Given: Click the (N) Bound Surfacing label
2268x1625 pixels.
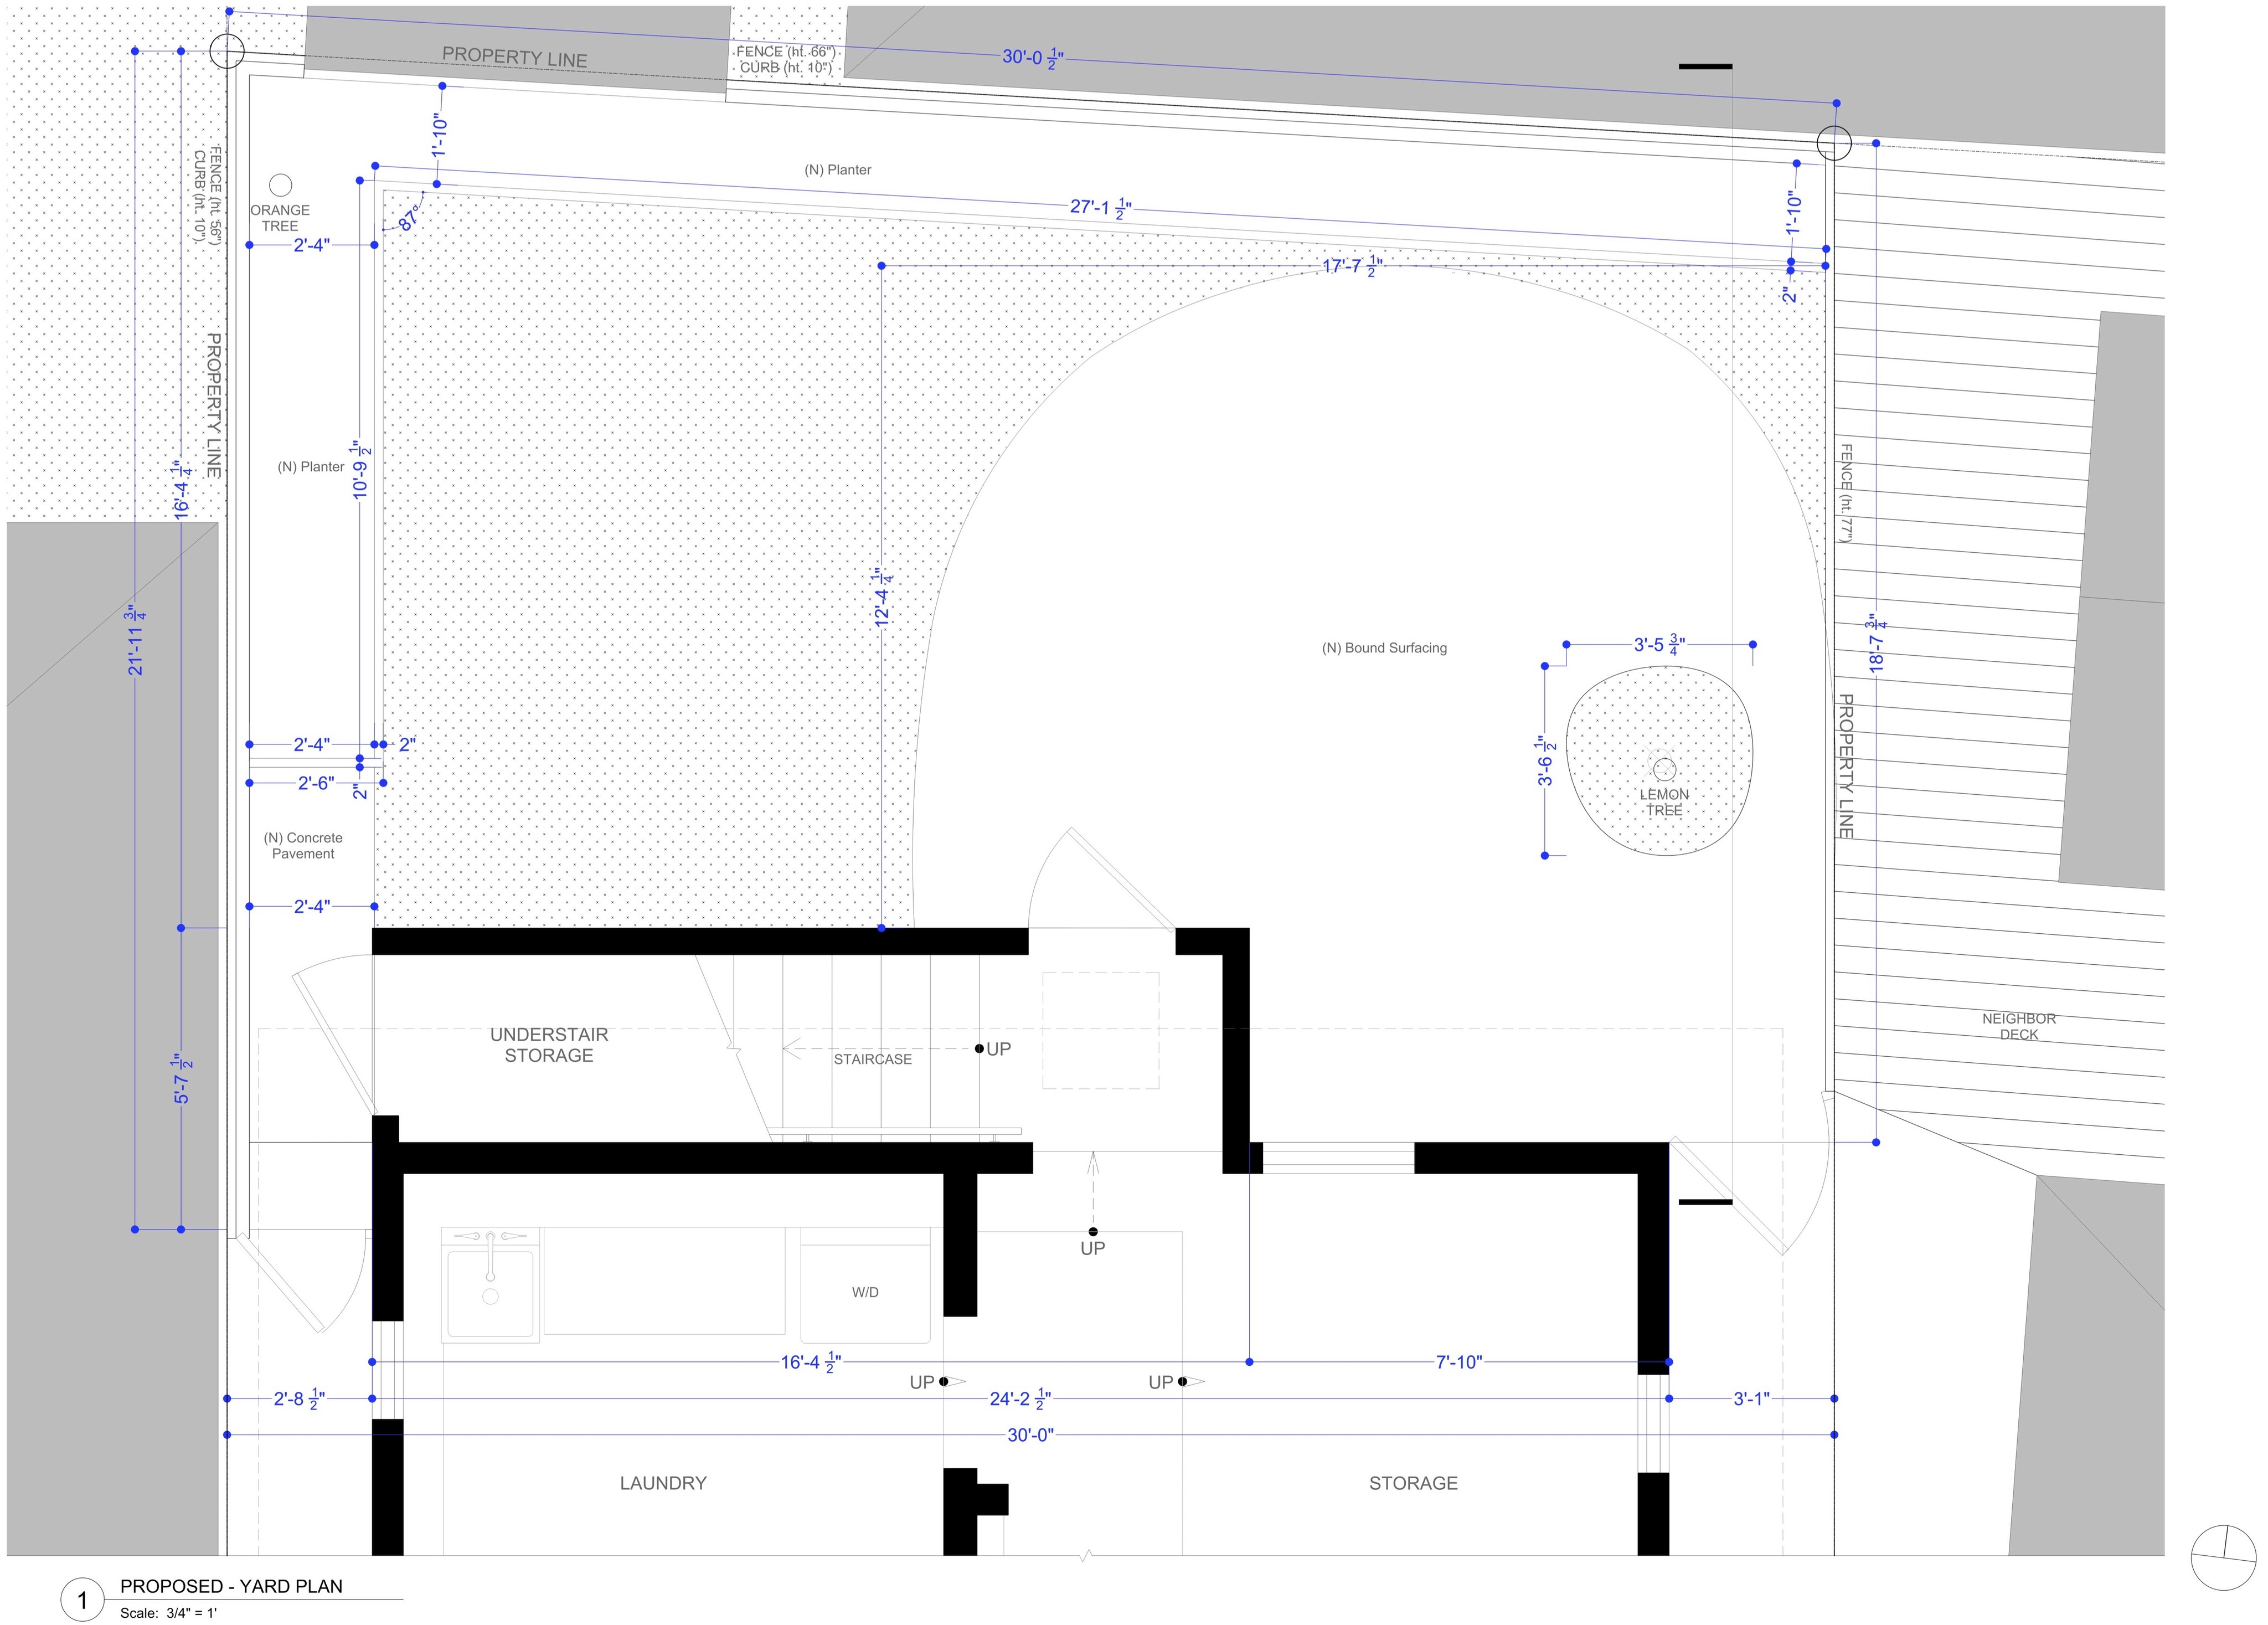Looking at the screenshot, I should point(1384,648).
